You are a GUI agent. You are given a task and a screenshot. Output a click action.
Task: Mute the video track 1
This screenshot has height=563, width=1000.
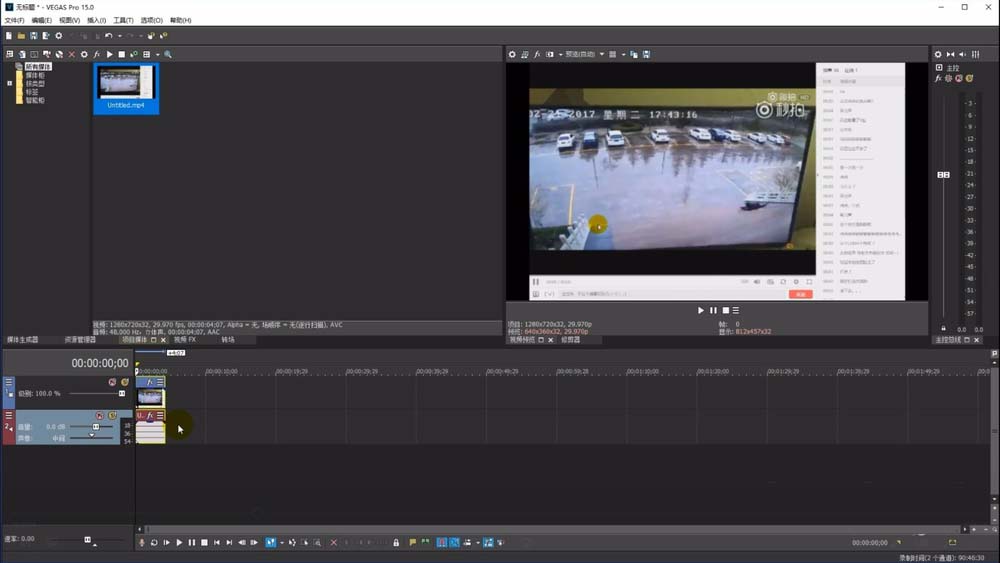point(112,382)
